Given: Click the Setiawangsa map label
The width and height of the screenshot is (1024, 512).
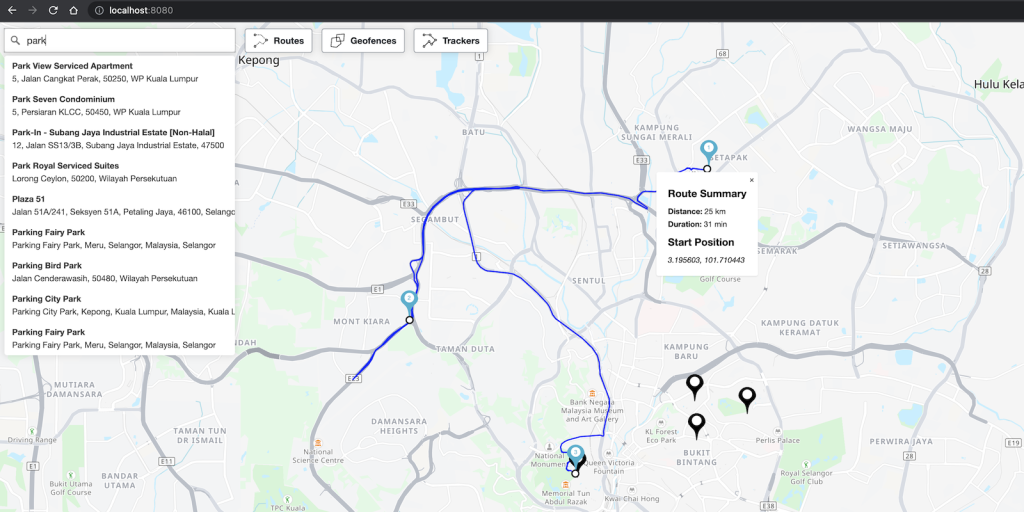Looking at the screenshot, I should pyautogui.click(x=914, y=246).
